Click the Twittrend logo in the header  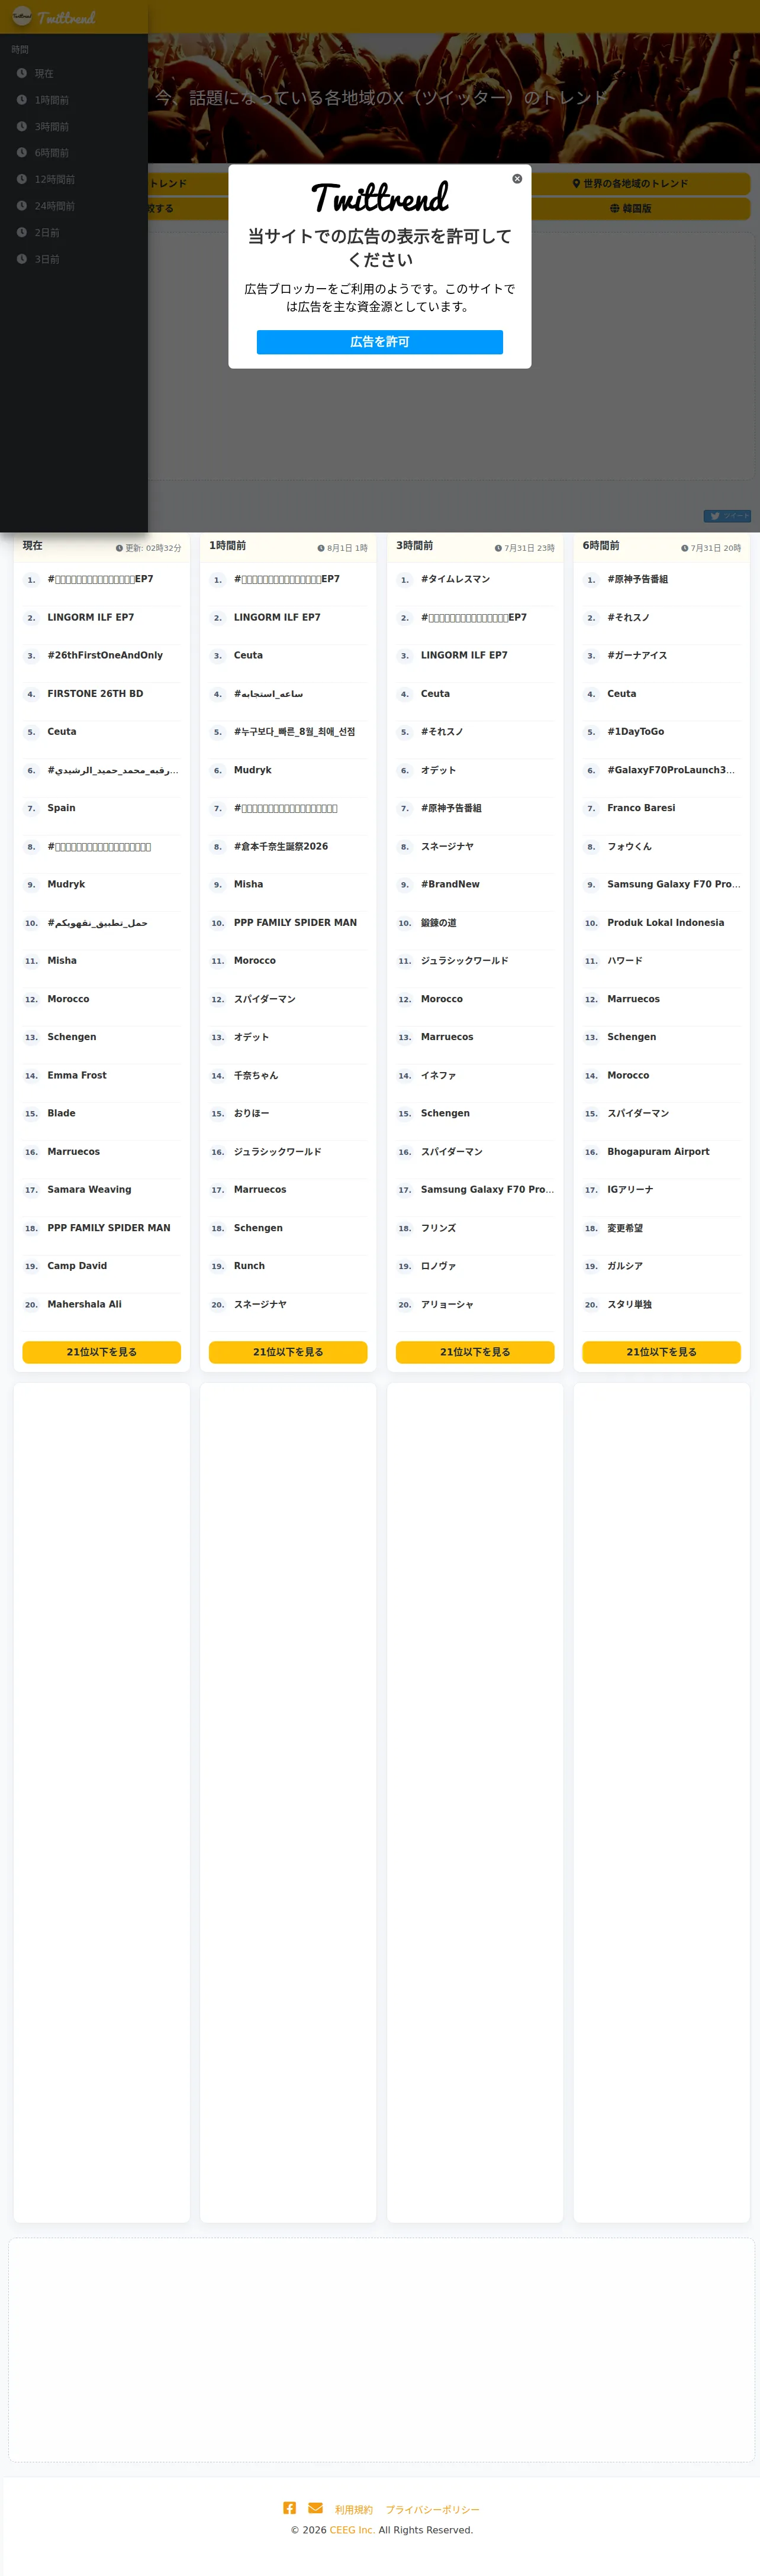54,17
